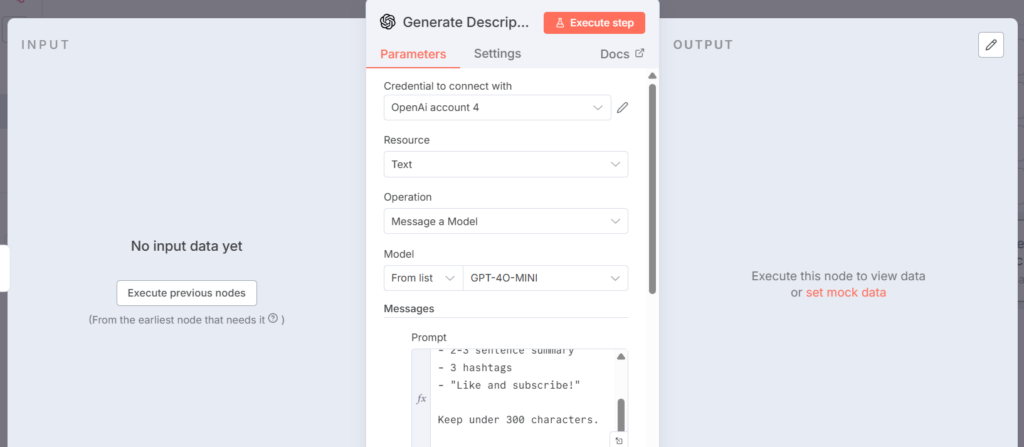
Task: Click the prompt editor scroll up arrow
Action: coord(620,356)
